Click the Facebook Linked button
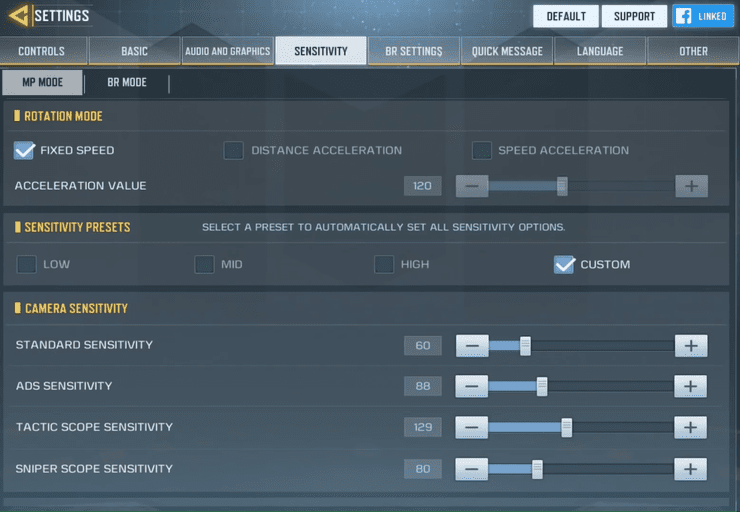Screen dimensions: 740x512 coord(703,16)
